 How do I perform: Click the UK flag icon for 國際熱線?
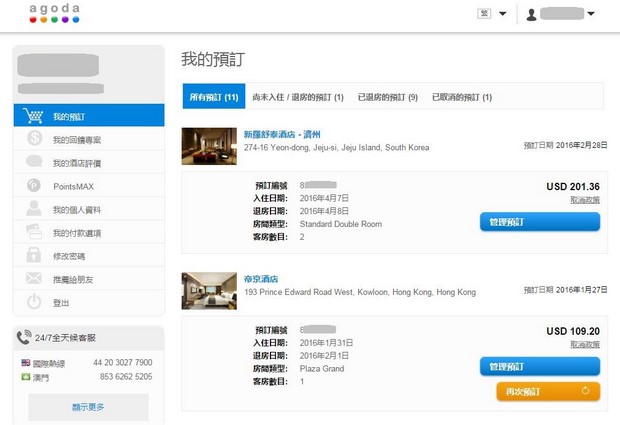tap(26, 363)
